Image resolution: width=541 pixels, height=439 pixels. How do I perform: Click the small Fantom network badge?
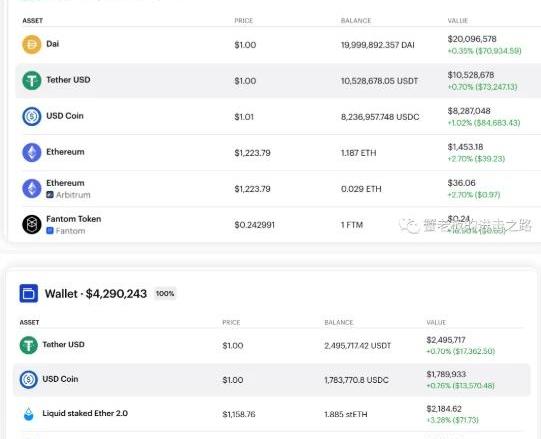click(50, 231)
